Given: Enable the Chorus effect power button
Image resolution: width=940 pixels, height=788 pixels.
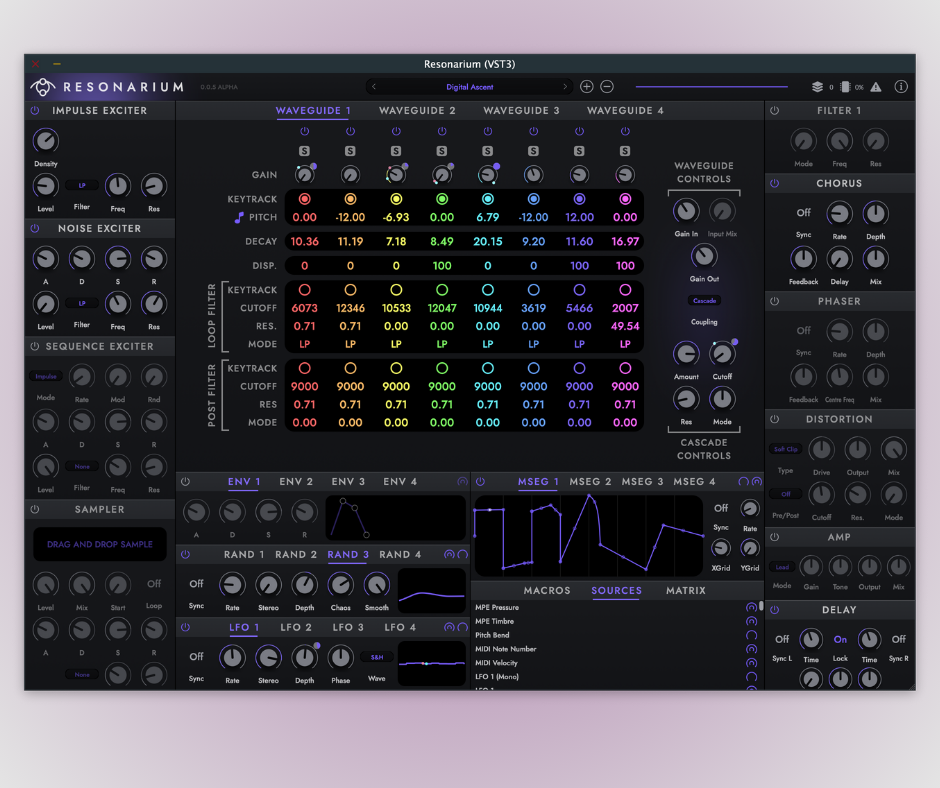Looking at the screenshot, I should pyautogui.click(x=774, y=184).
